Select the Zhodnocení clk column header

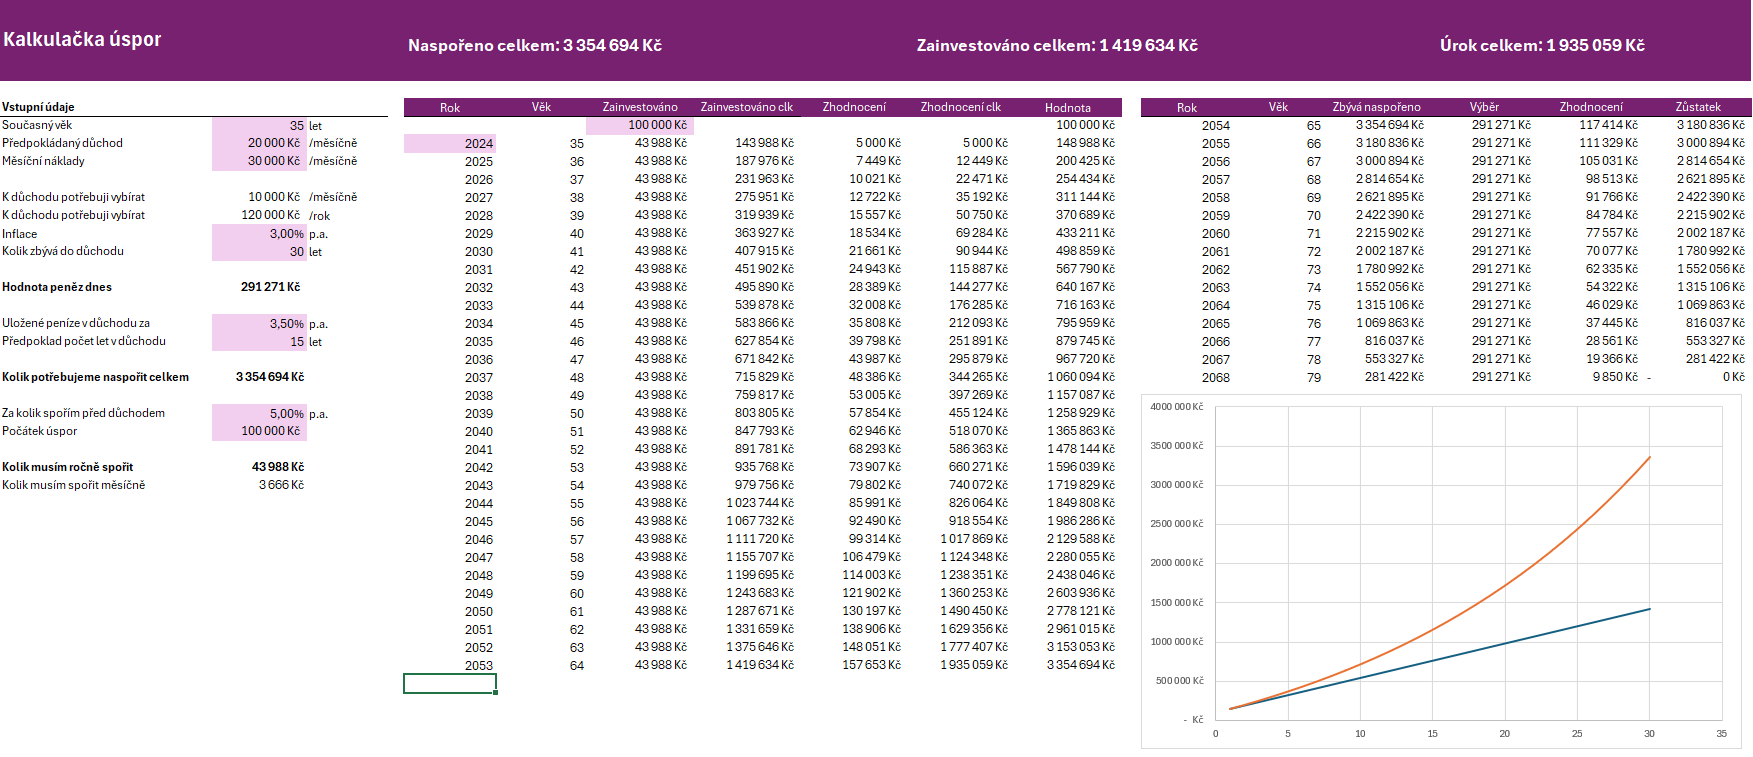(961, 107)
